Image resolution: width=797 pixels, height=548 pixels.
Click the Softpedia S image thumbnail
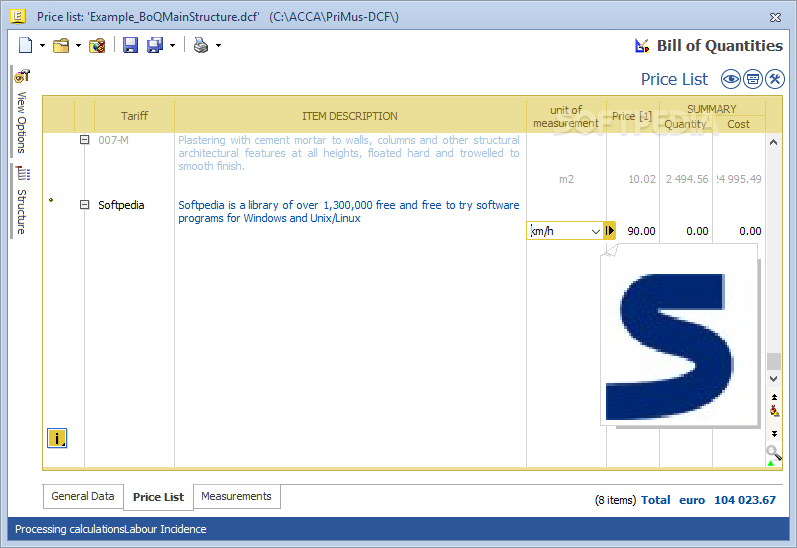[680, 335]
